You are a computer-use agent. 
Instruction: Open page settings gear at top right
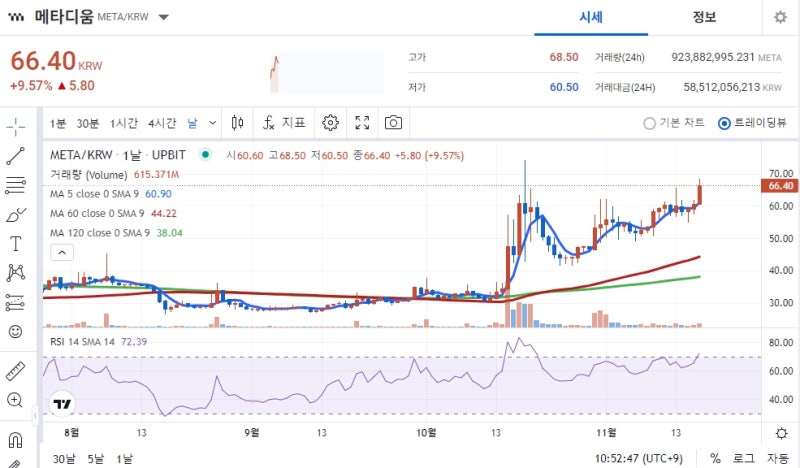click(x=780, y=17)
